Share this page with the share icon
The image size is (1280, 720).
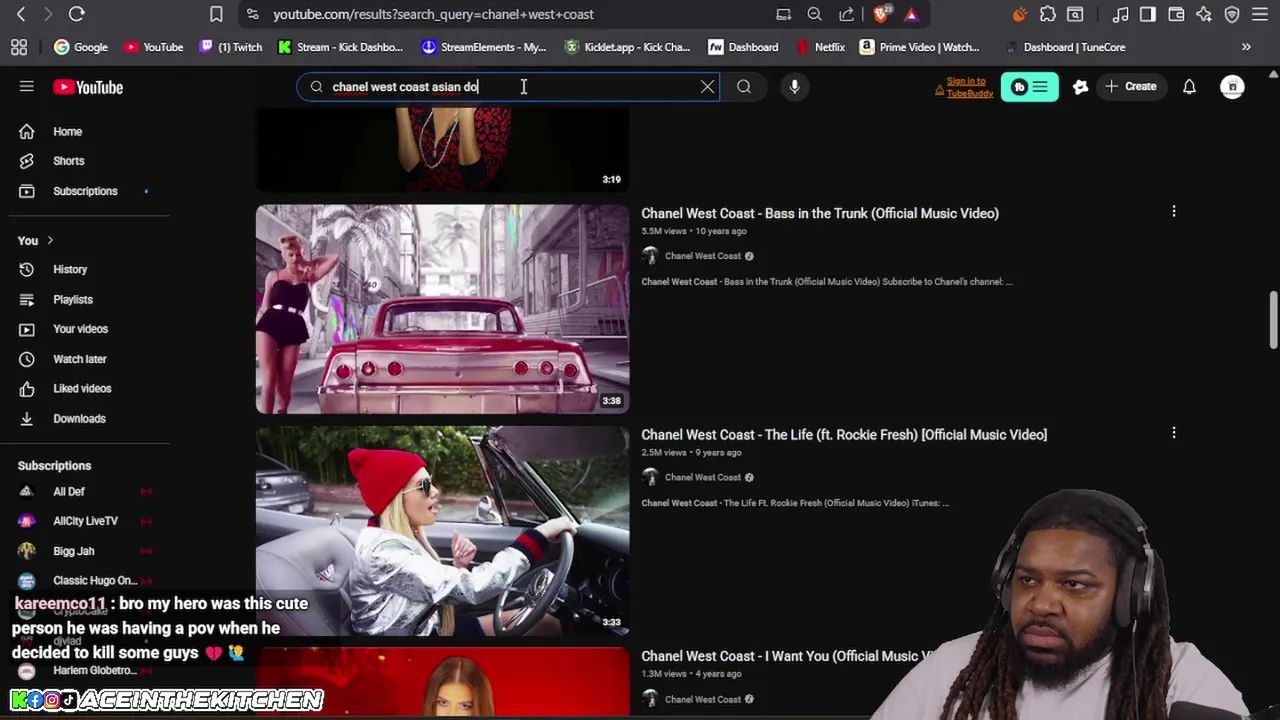pos(847,14)
